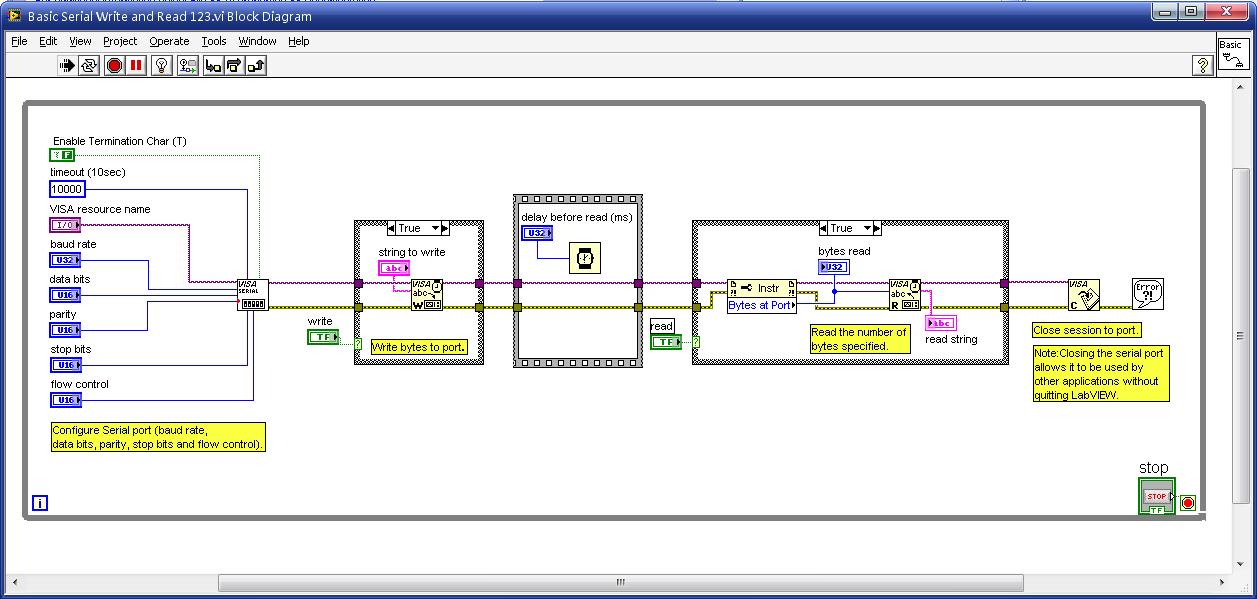Select the string to write terminal

394,268
